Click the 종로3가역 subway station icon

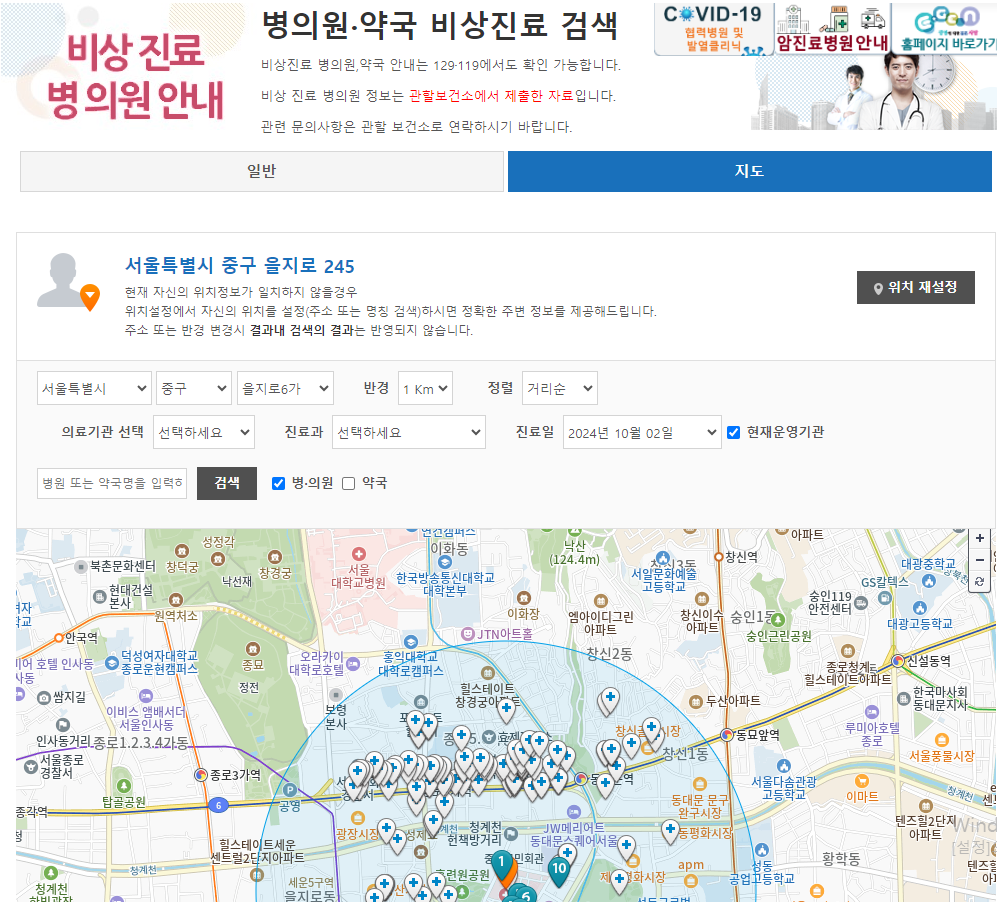(201, 774)
